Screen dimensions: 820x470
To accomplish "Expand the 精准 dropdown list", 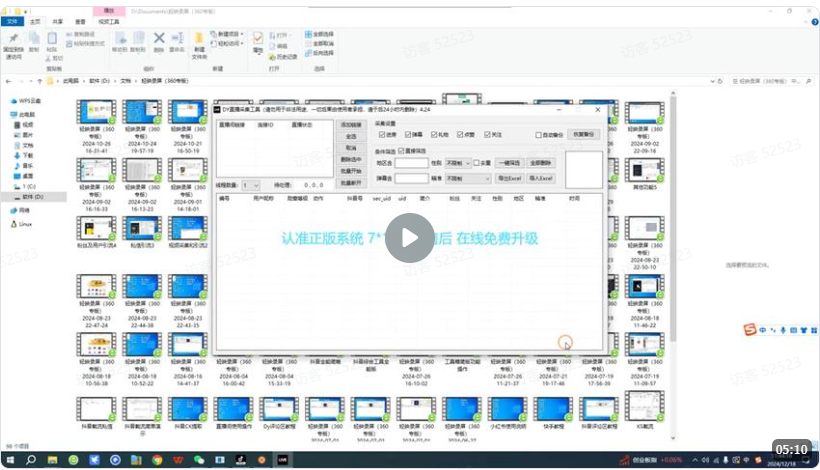I will click(x=467, y=177).
